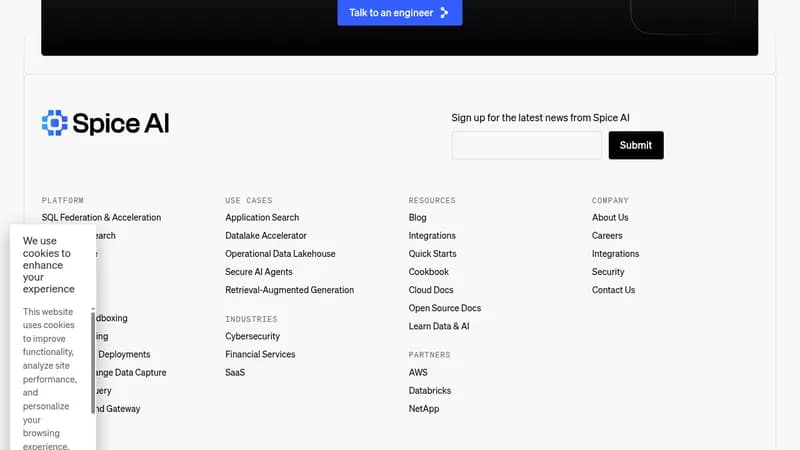This screenshot has height=450, width=800.
Task: Go to Quick Starts page
Action: 432,254
